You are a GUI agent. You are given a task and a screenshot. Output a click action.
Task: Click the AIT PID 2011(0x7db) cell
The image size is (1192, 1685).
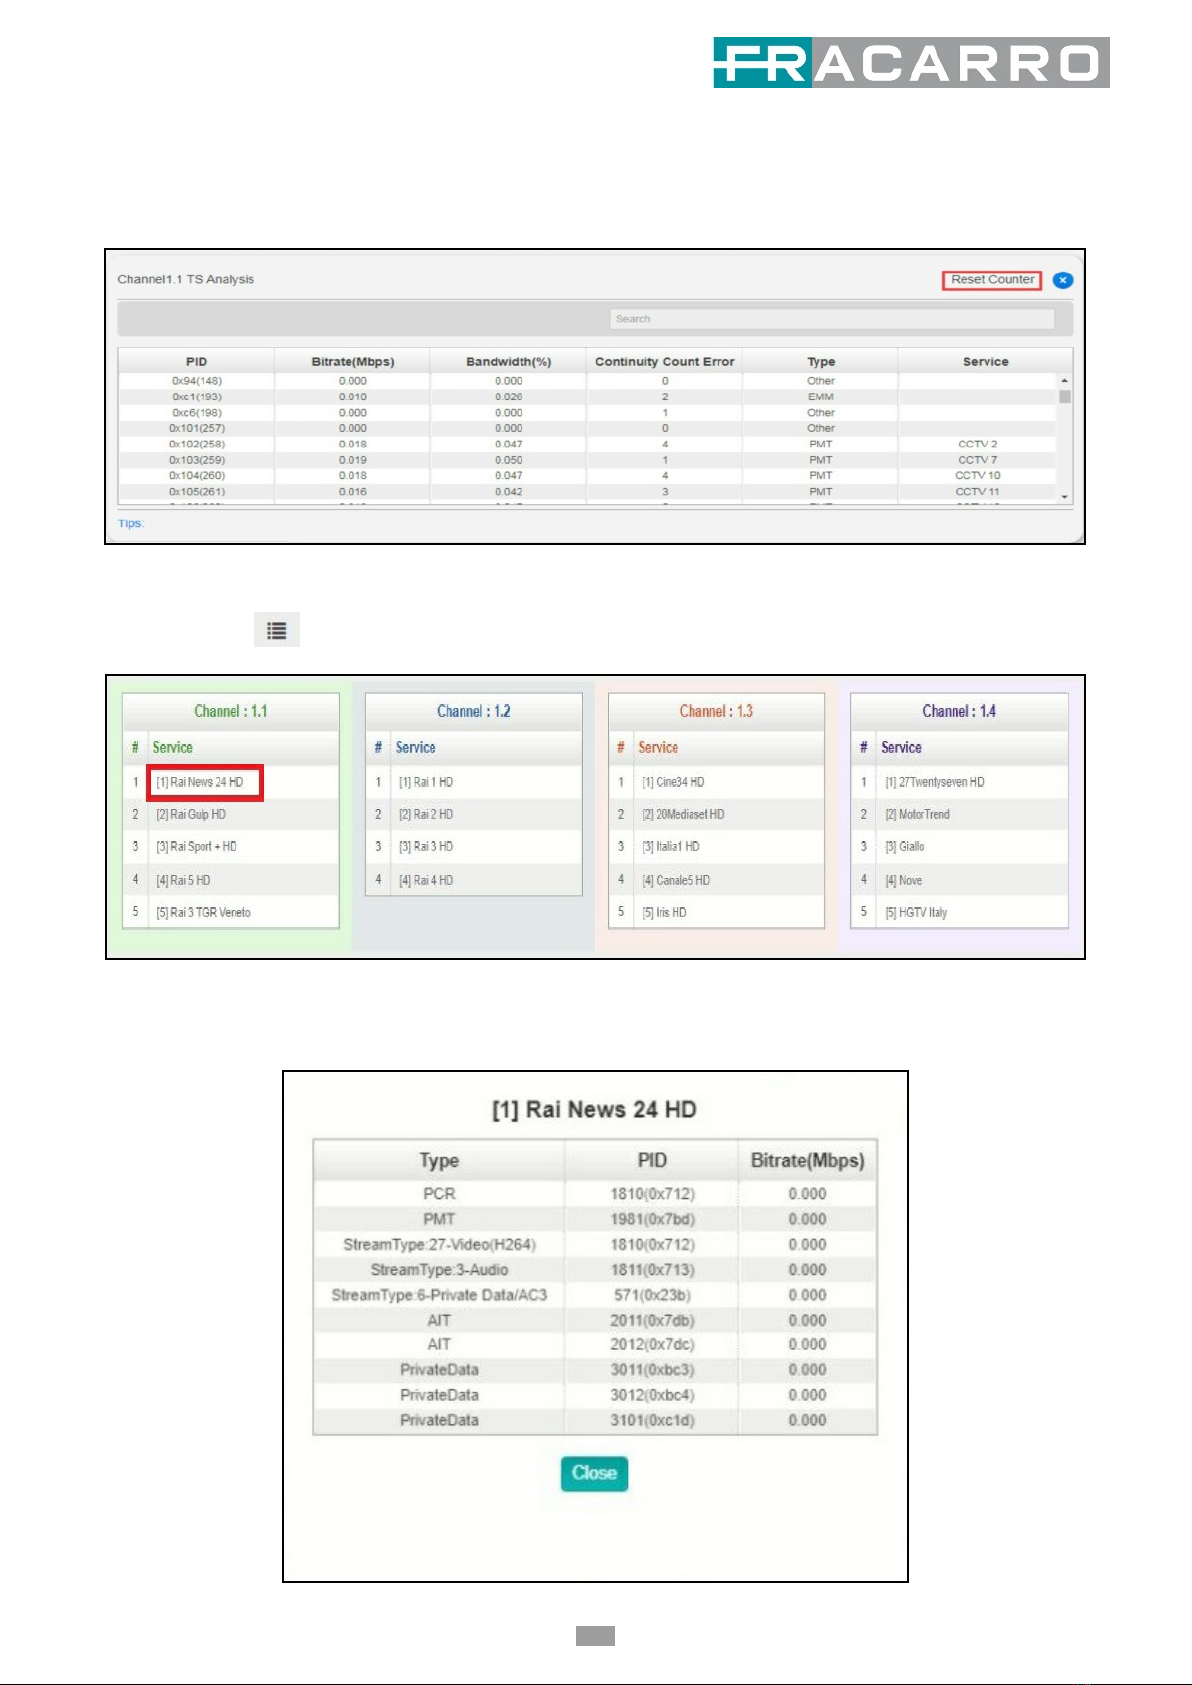pyautogui.click(x=652, y=1320)
